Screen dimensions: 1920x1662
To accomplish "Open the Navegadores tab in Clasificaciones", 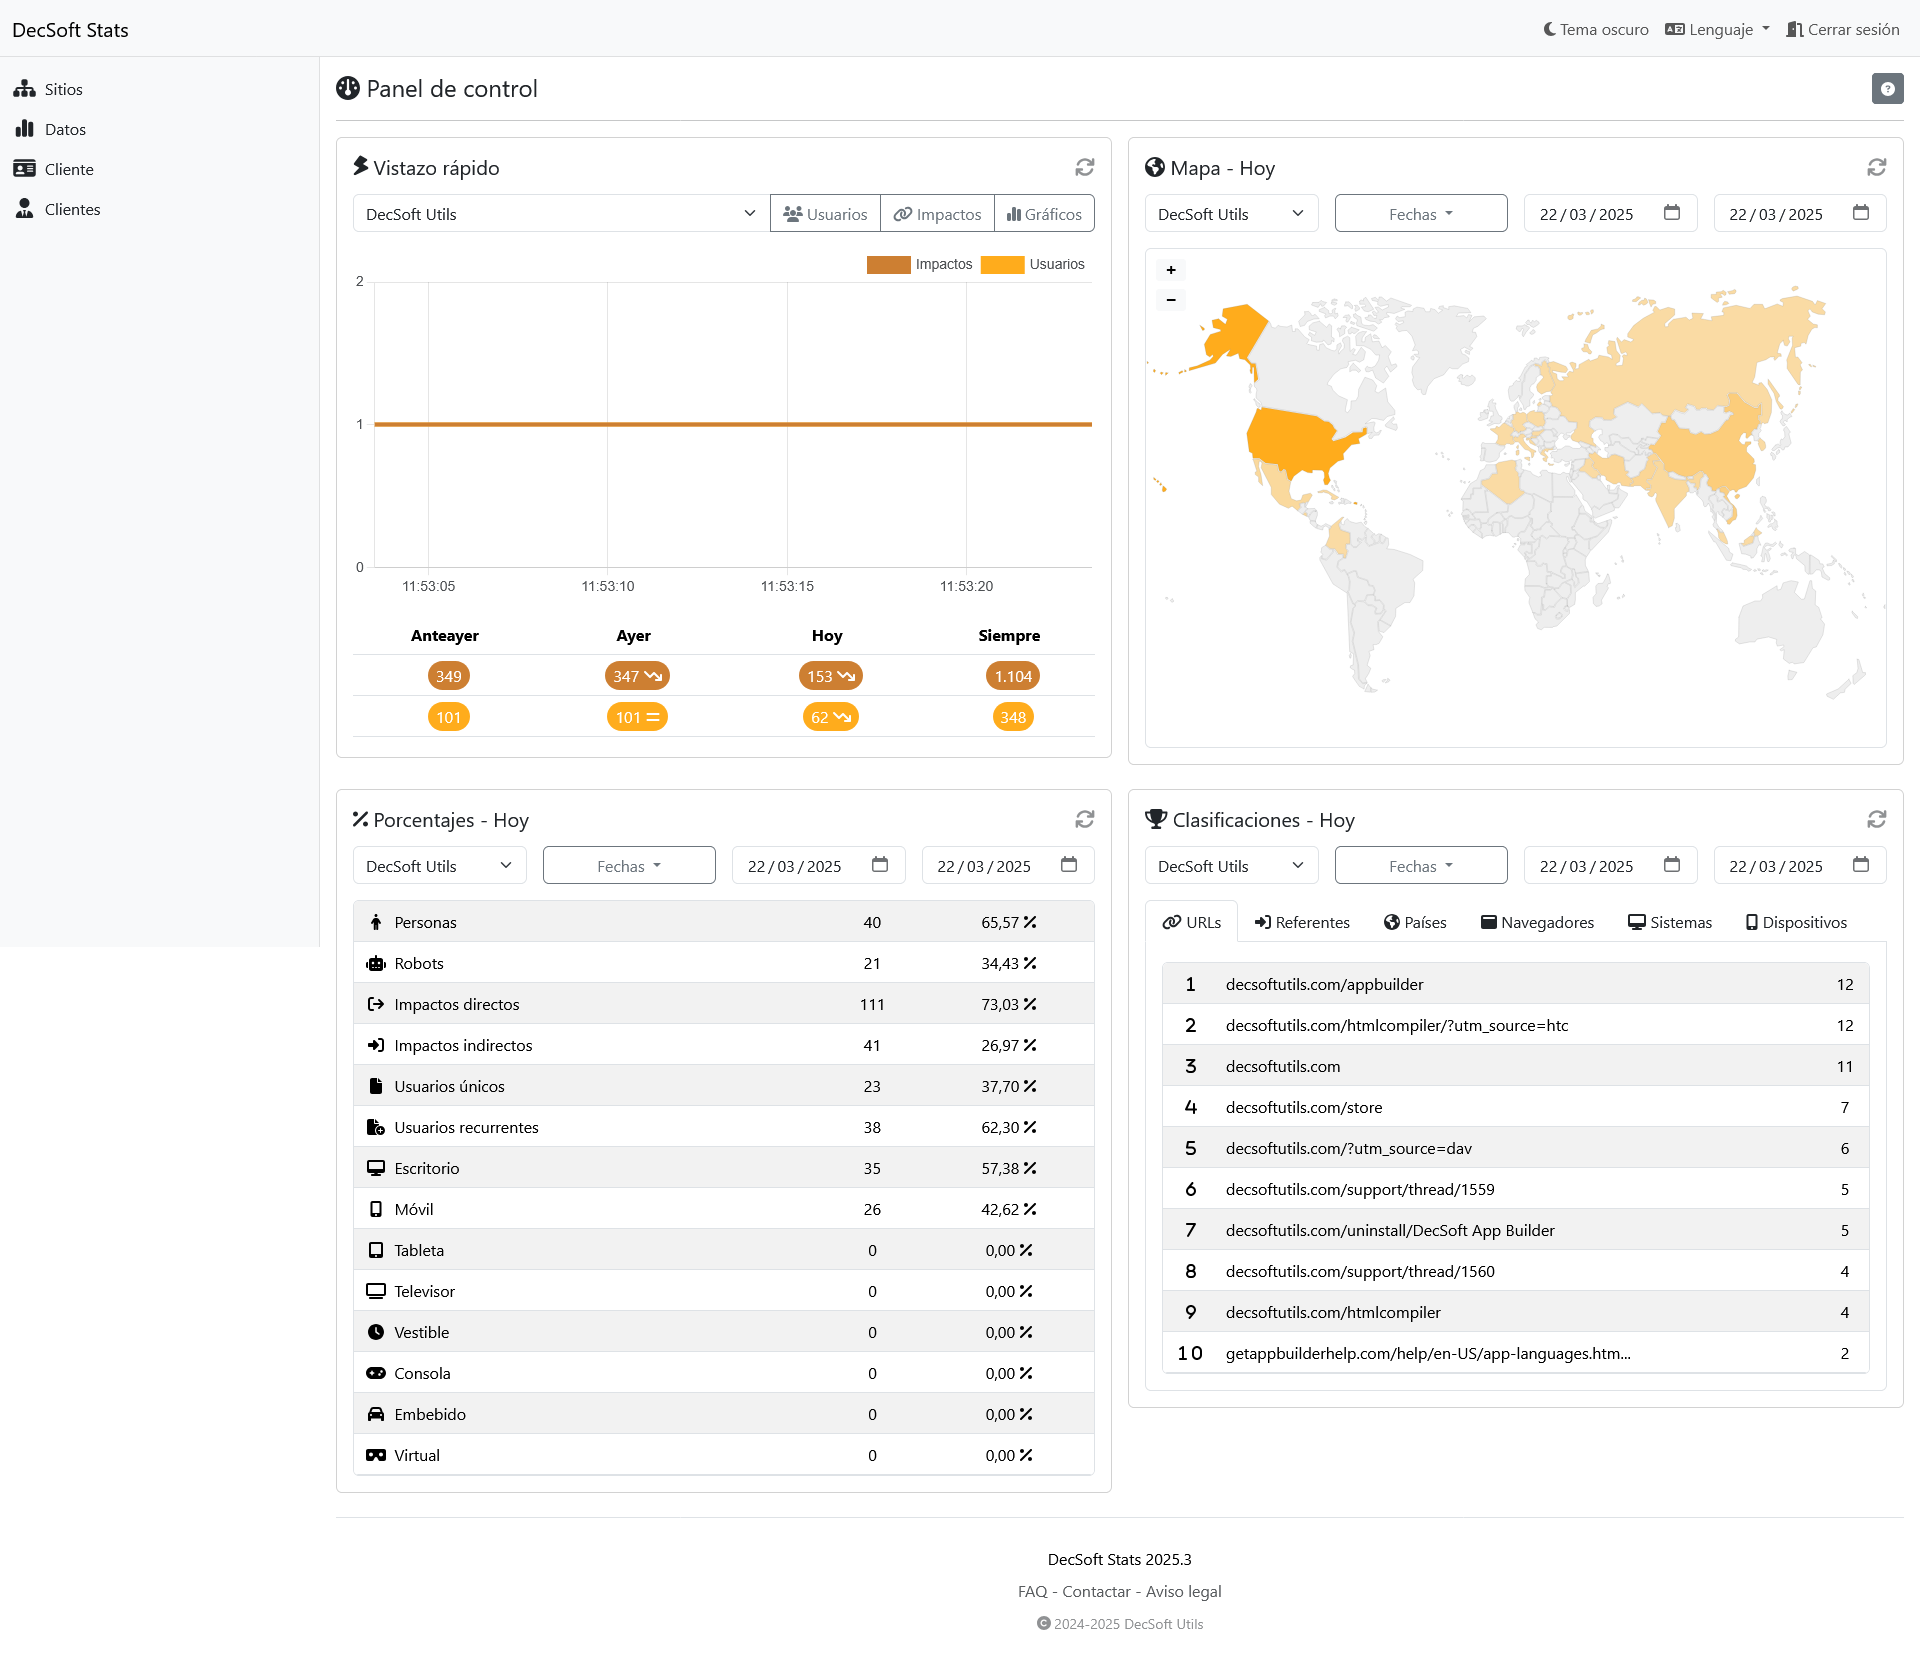I will [x=1536, y=922].
